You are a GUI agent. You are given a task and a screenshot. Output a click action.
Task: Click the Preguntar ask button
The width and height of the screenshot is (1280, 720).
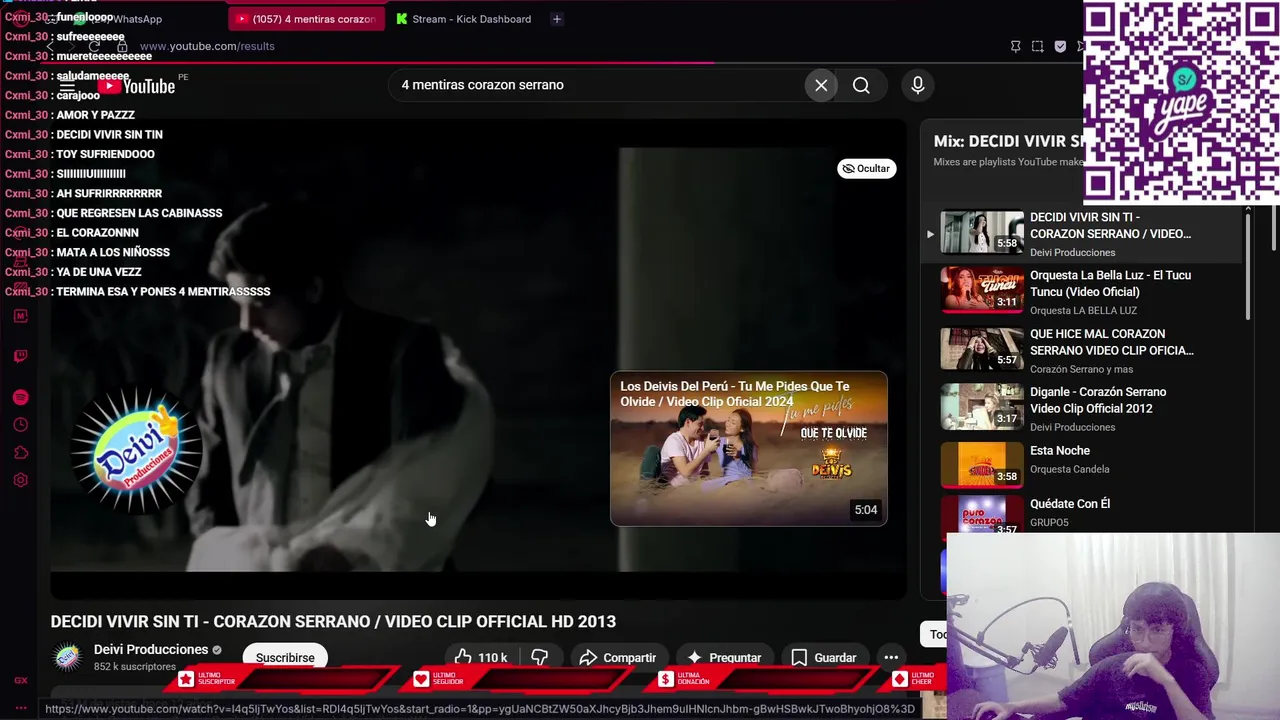(724, 657)
